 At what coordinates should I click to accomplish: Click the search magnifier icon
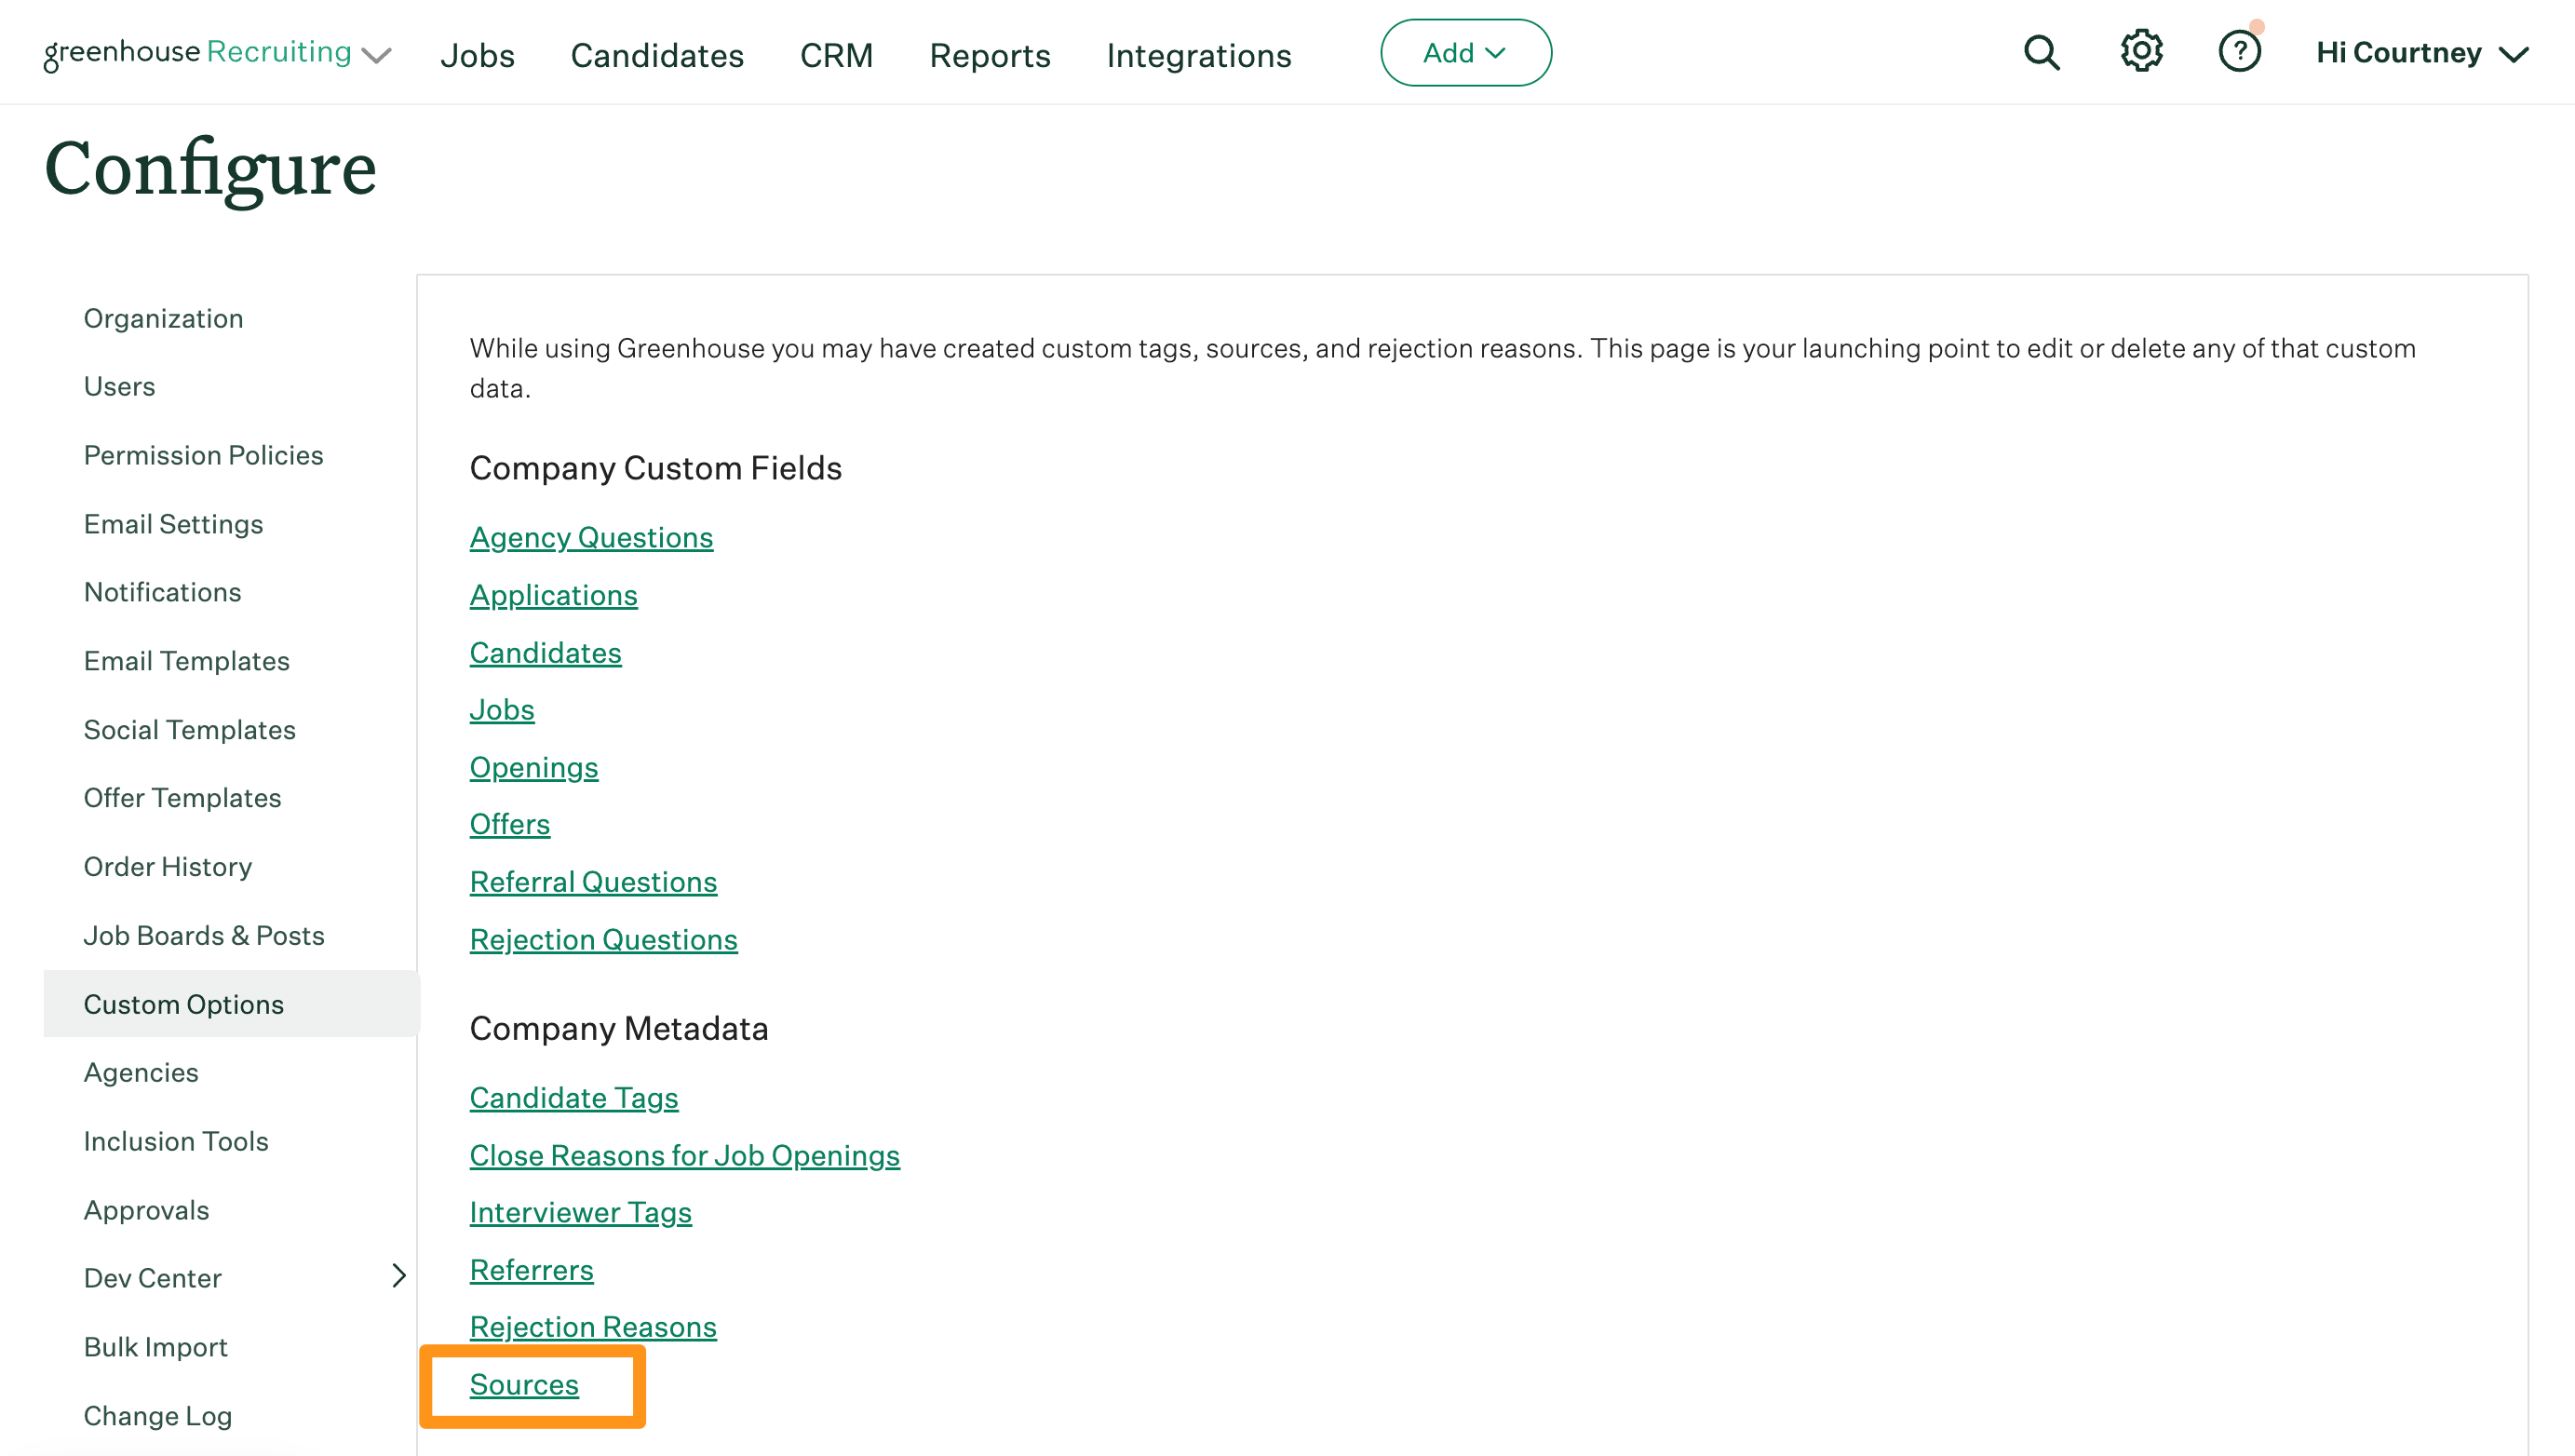pyautogui.click(x=2041, y=53)
